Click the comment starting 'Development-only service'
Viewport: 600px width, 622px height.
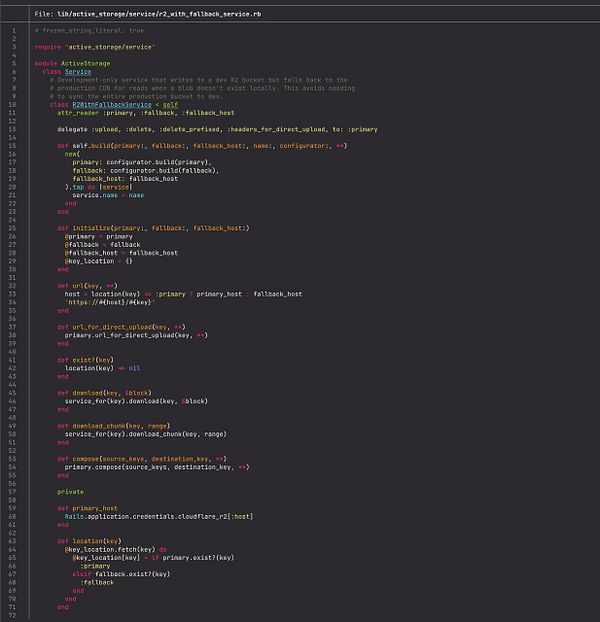[x=198, y=80]
